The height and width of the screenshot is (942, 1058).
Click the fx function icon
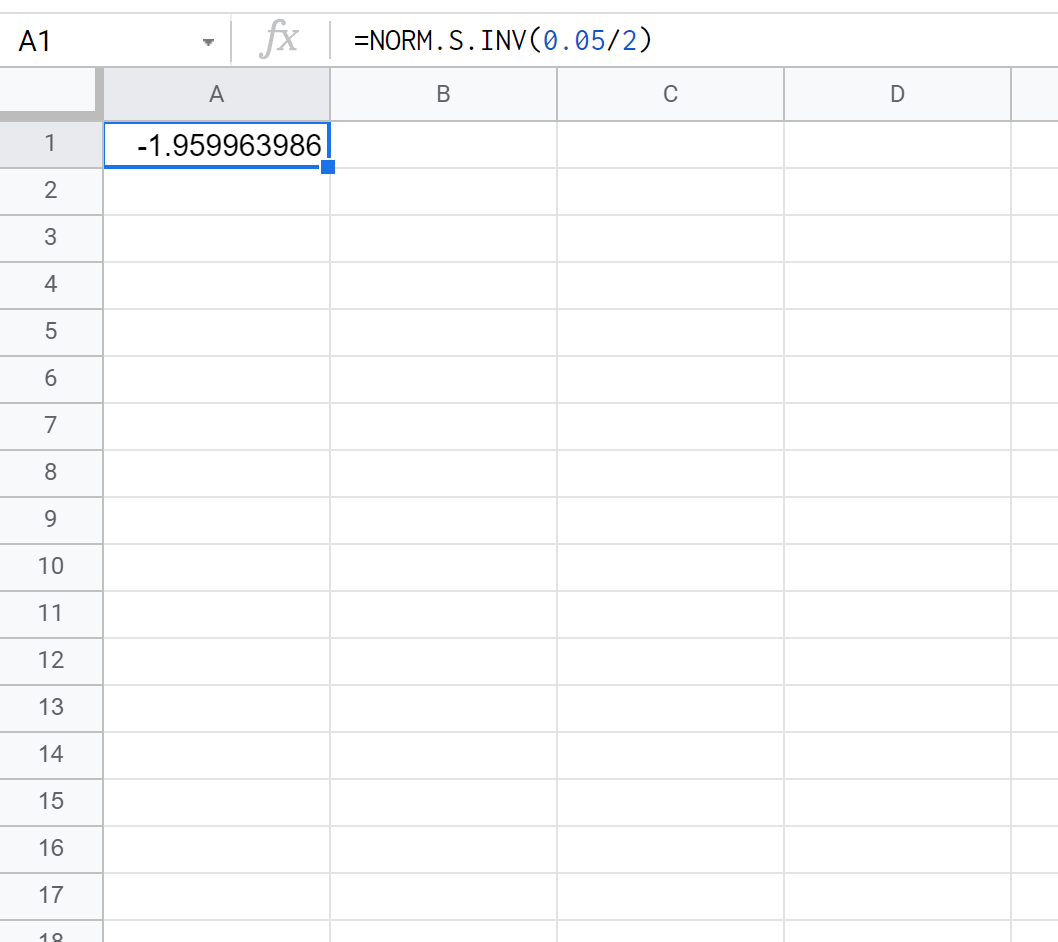[279, 41]
